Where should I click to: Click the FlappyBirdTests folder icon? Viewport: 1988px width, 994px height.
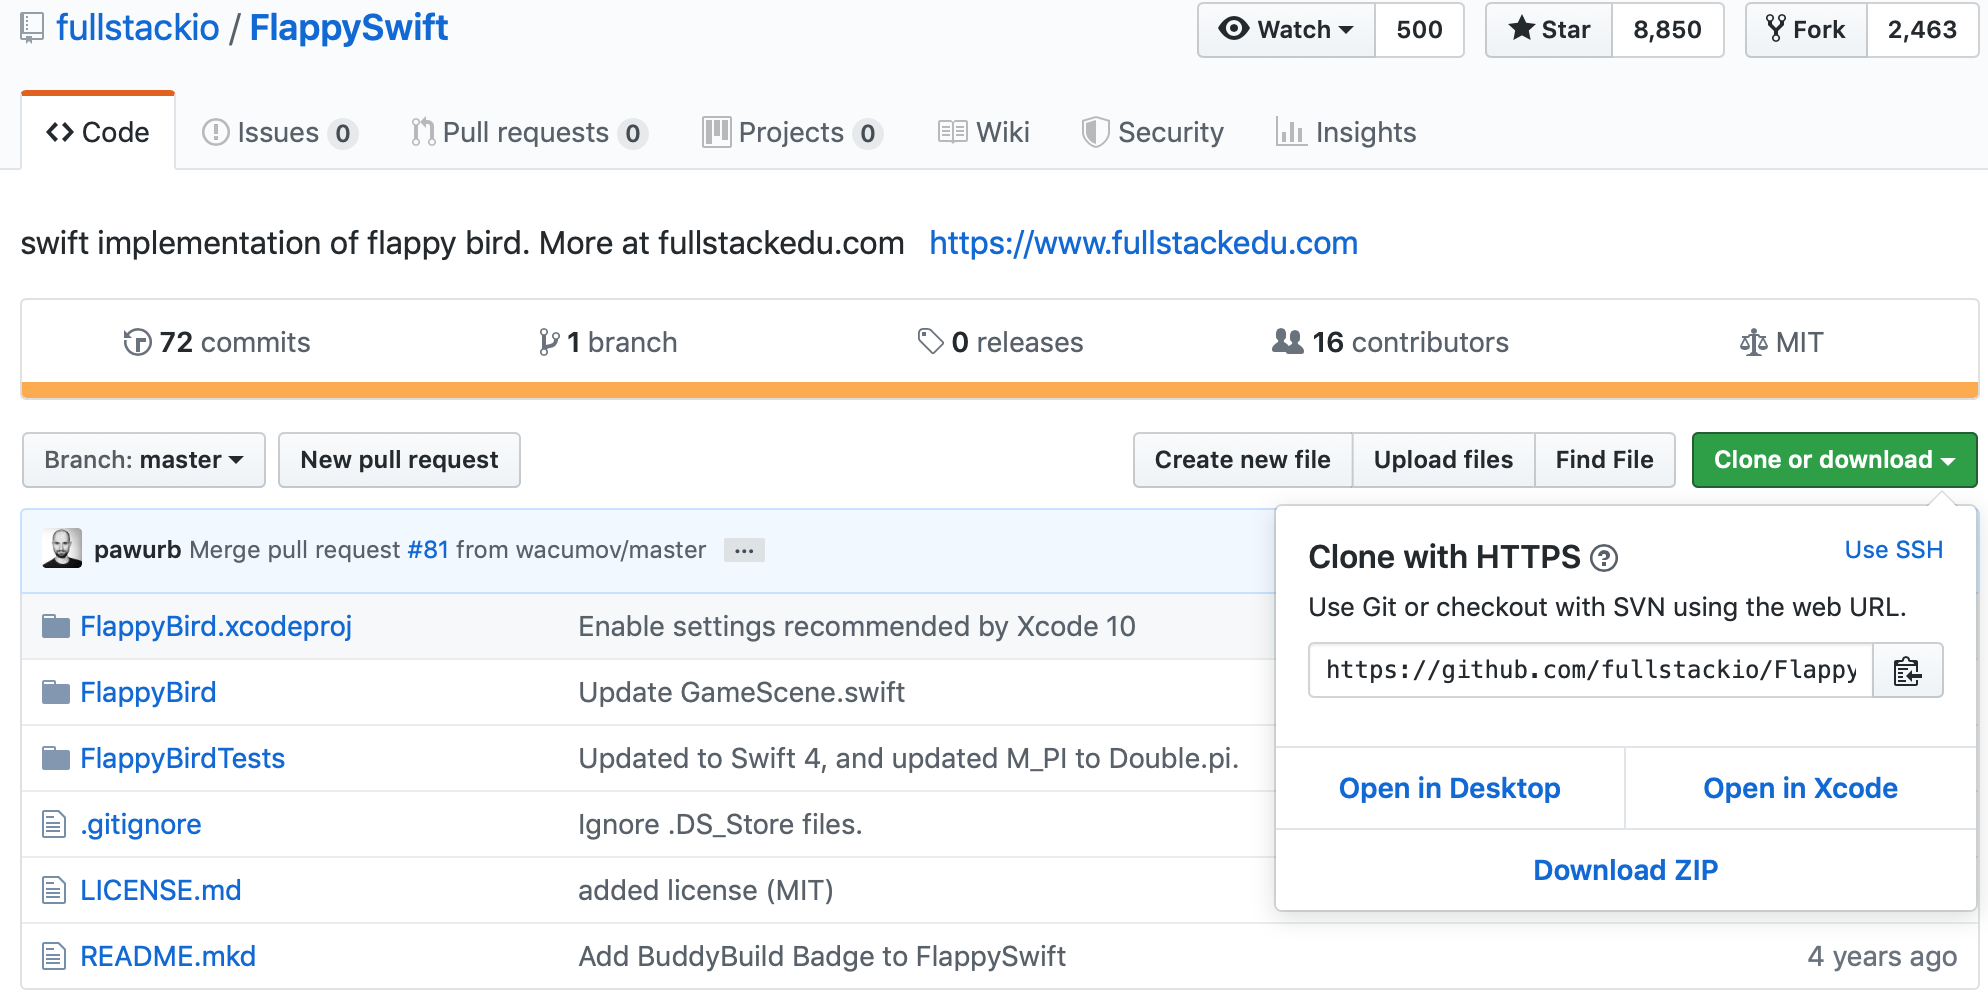click(56, 759)
